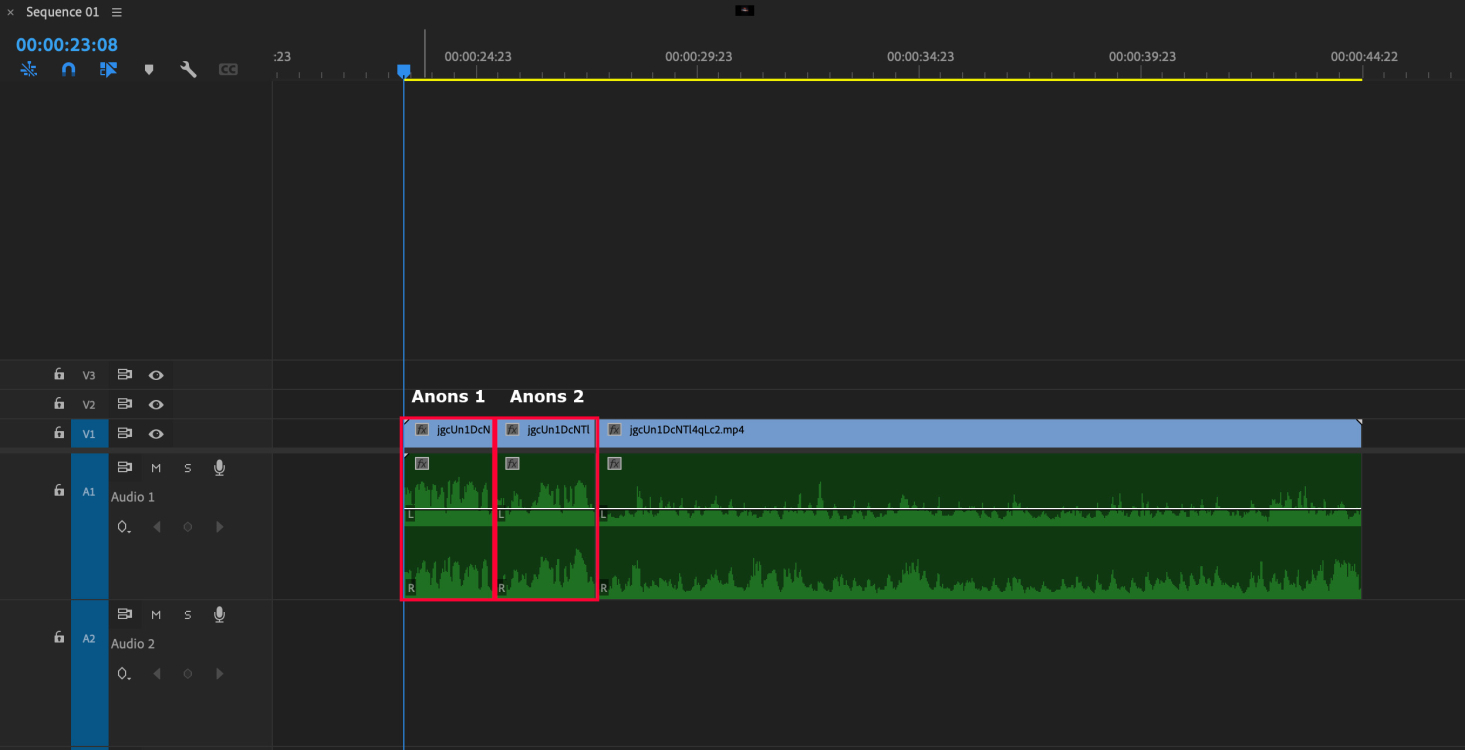Open Audio 2 show keyframes dropdown
The image size is (1465, 750).
coord(124,674)
